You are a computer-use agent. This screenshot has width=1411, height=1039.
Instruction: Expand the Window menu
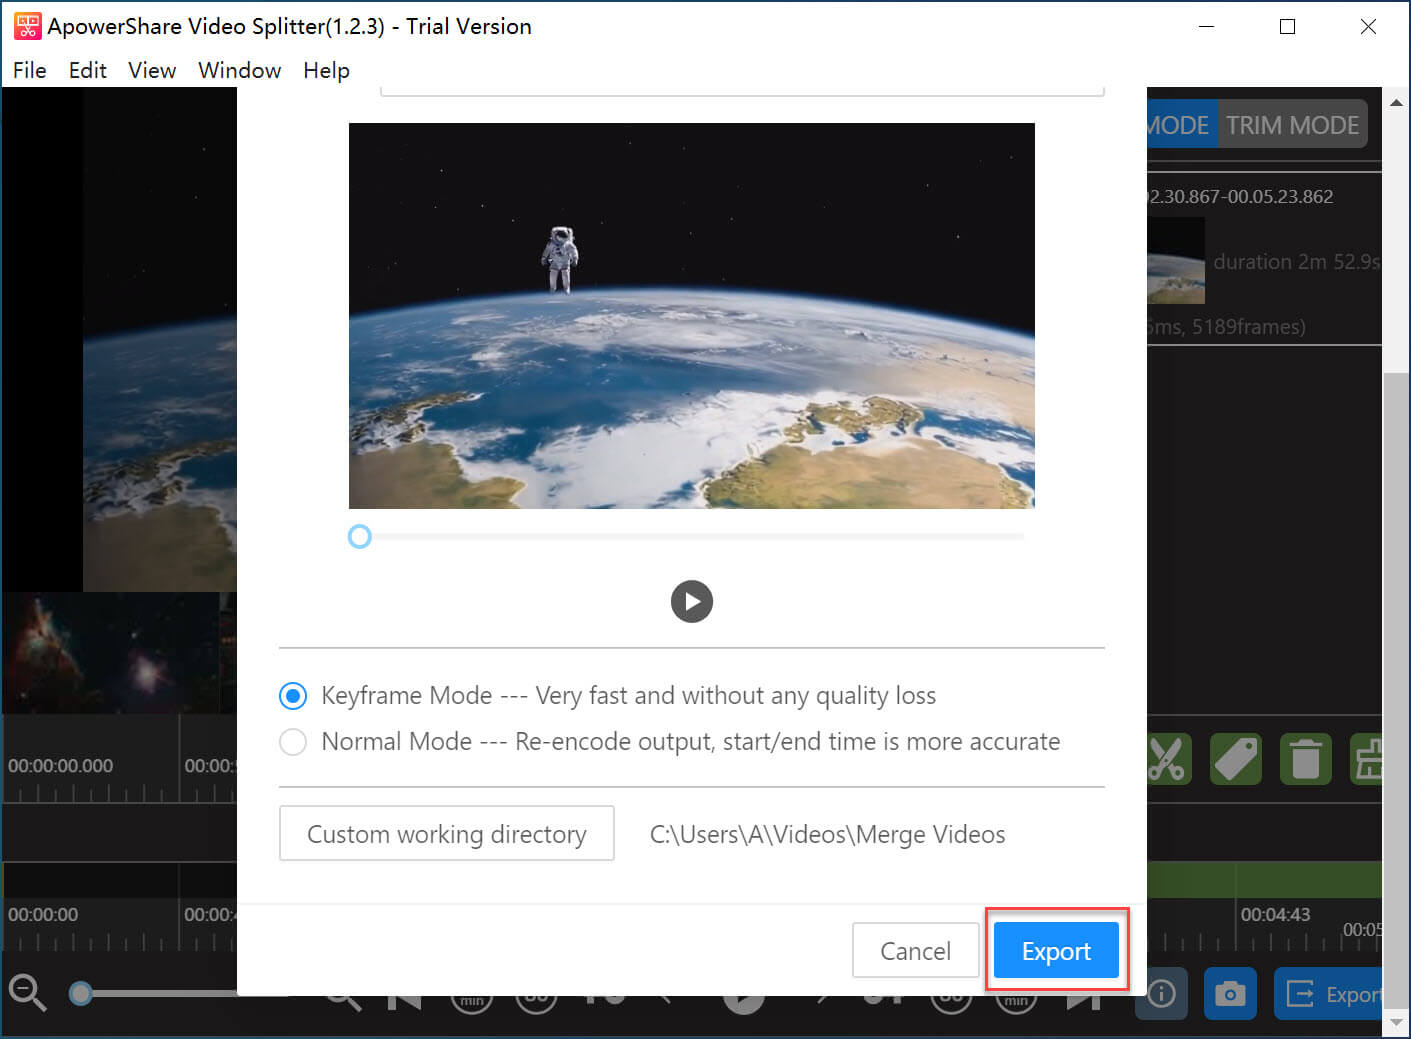pos(239,70)
